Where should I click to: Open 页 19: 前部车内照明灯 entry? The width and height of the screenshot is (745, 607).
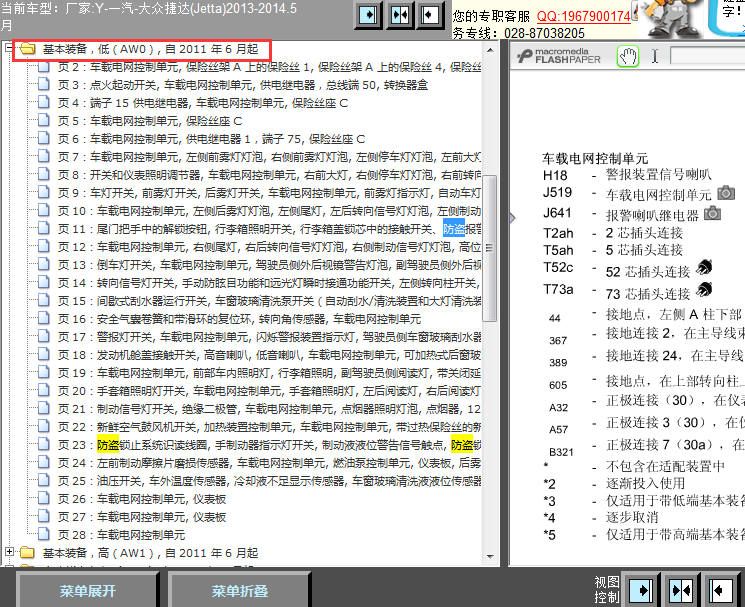(x=269, y=373)
